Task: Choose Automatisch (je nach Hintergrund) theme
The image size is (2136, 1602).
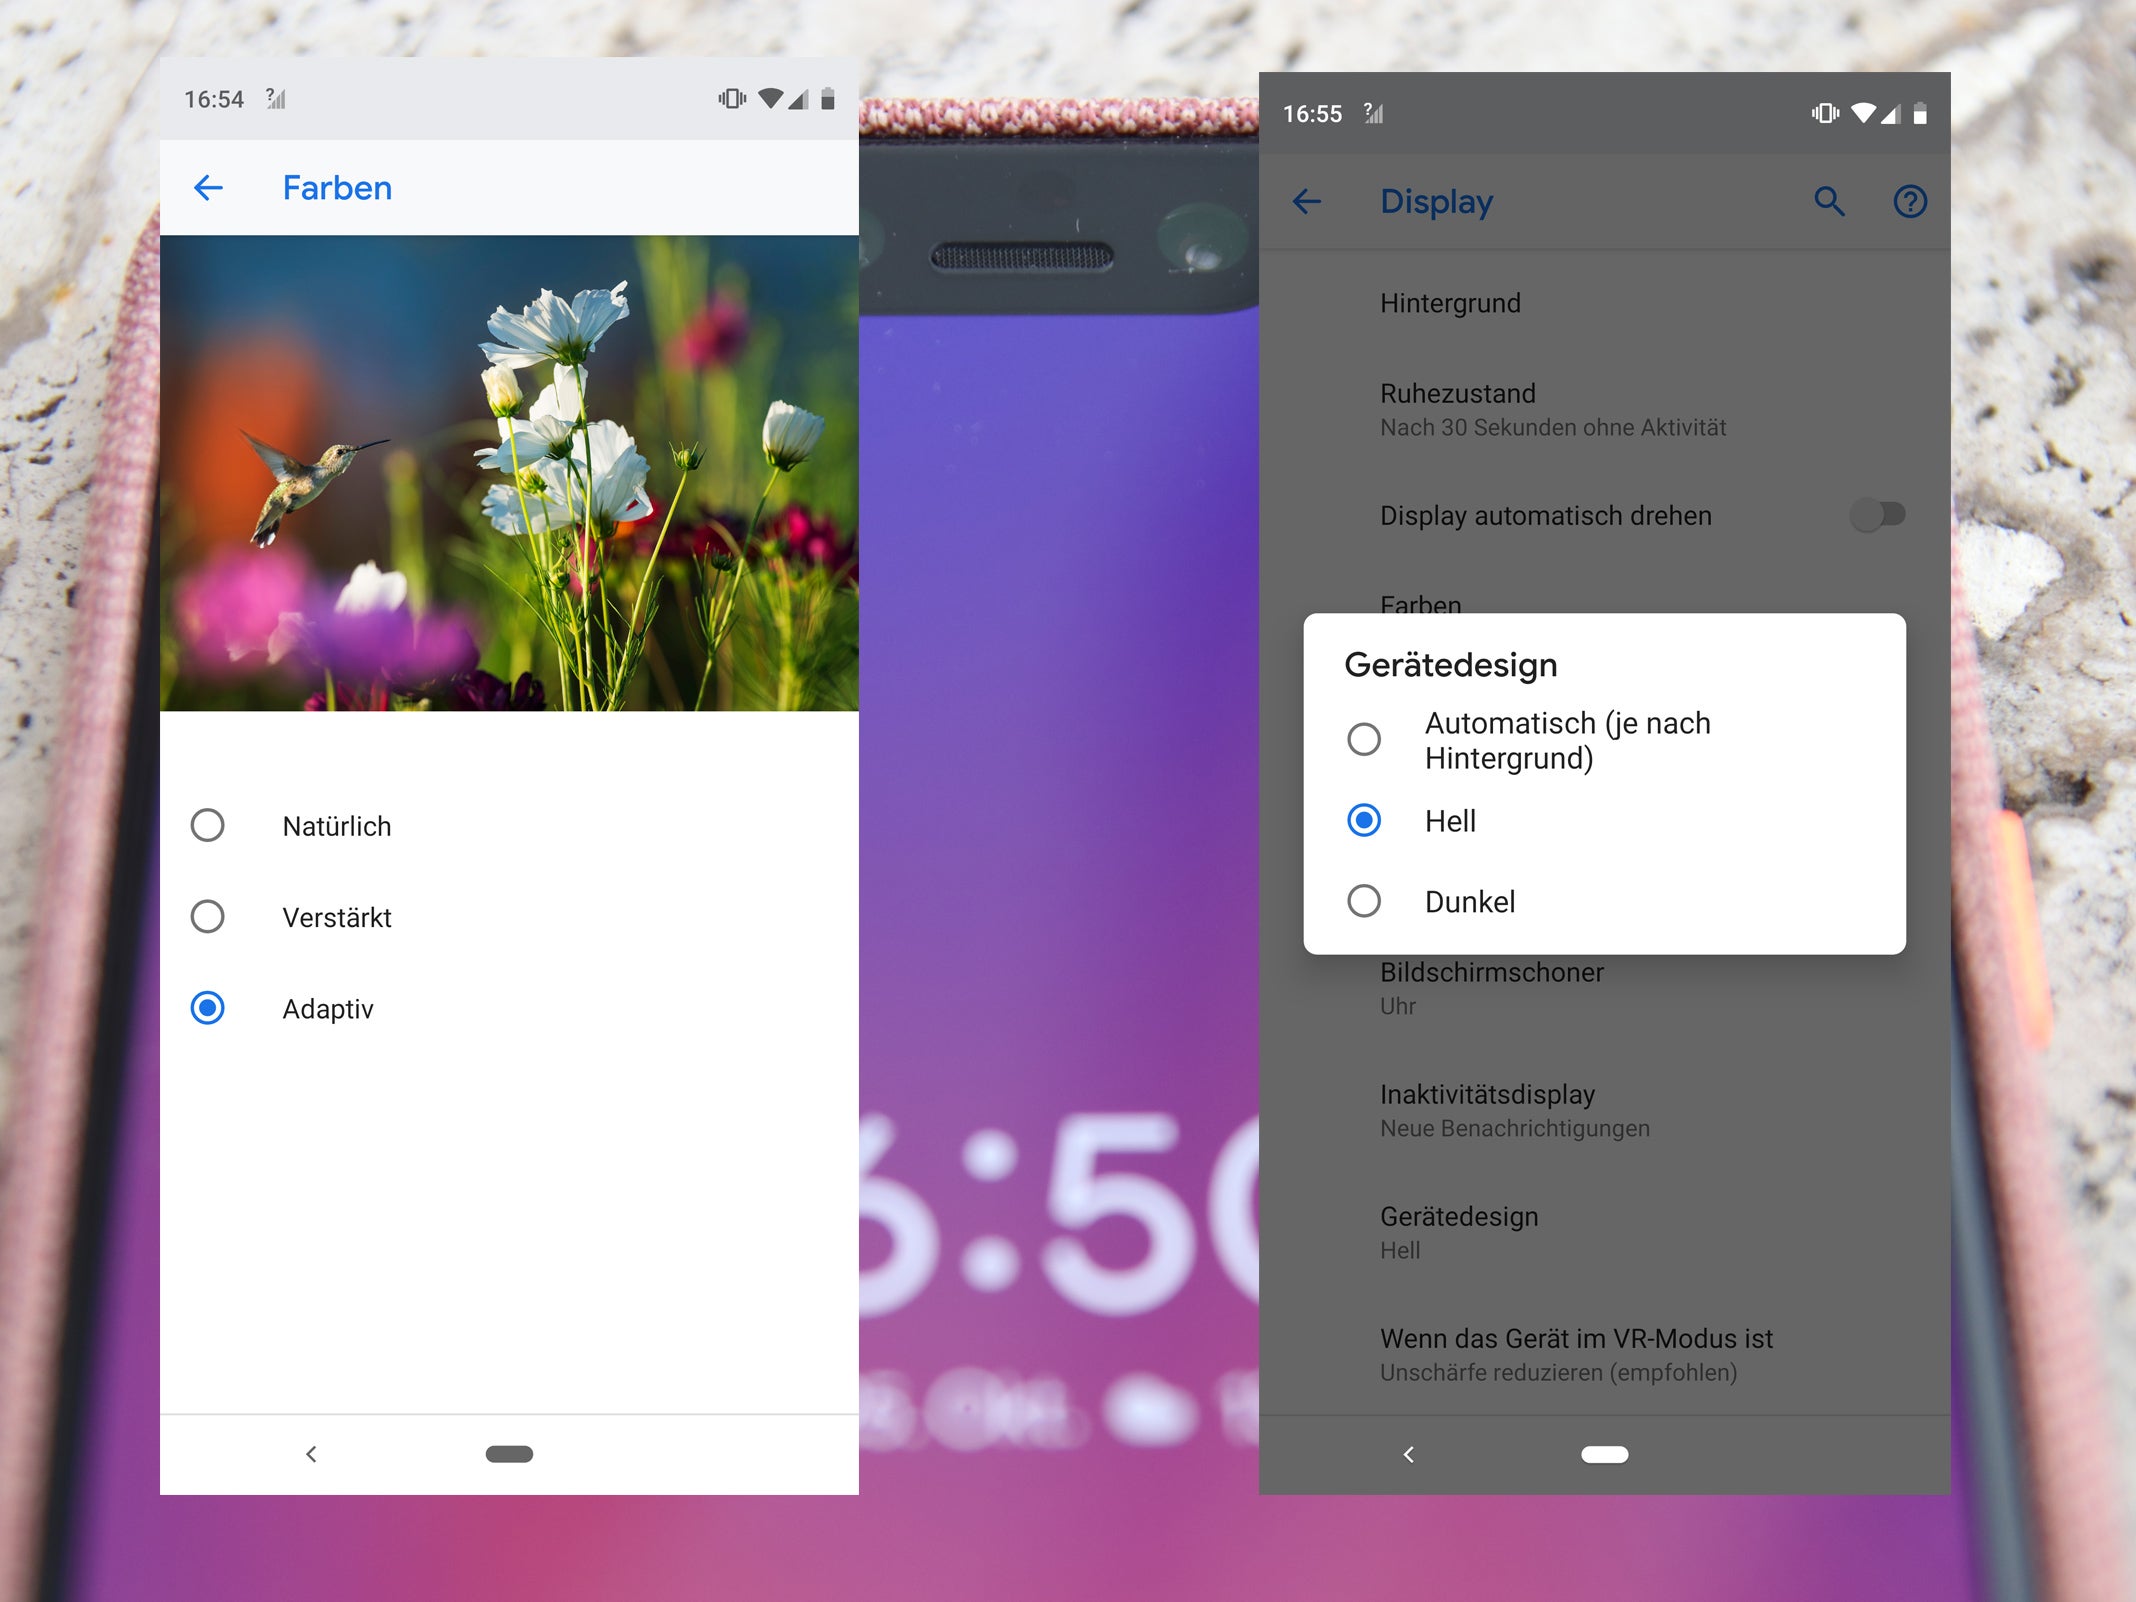Action: [1605, 740]
